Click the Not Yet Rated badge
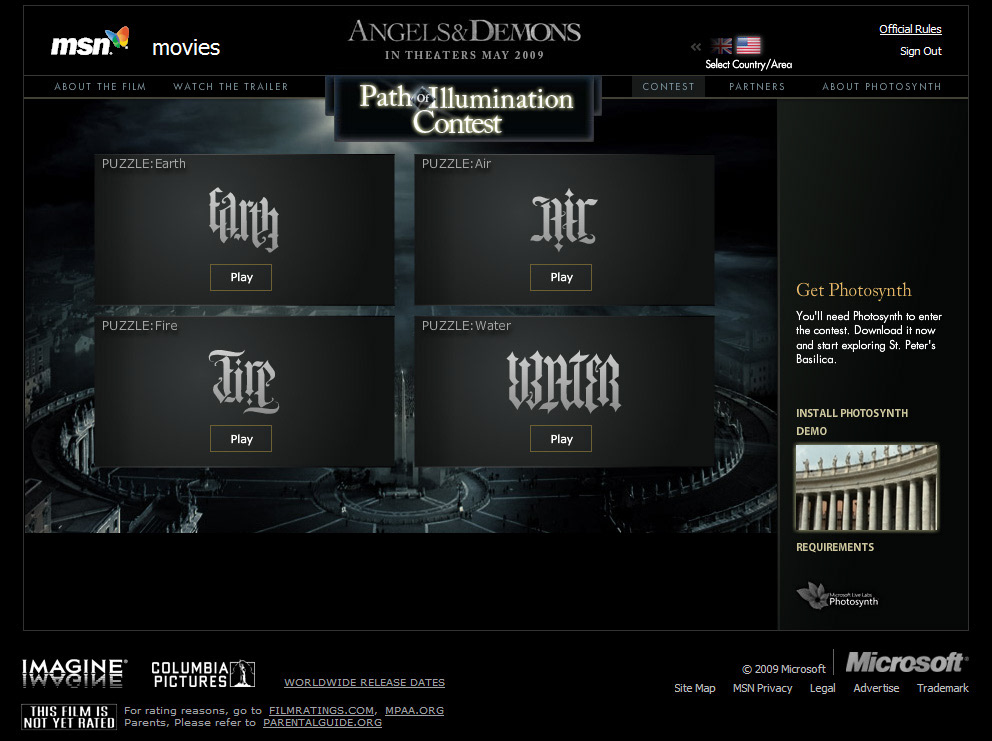The height and width of the screenshot is (741, 992). (x=69, y=717)
